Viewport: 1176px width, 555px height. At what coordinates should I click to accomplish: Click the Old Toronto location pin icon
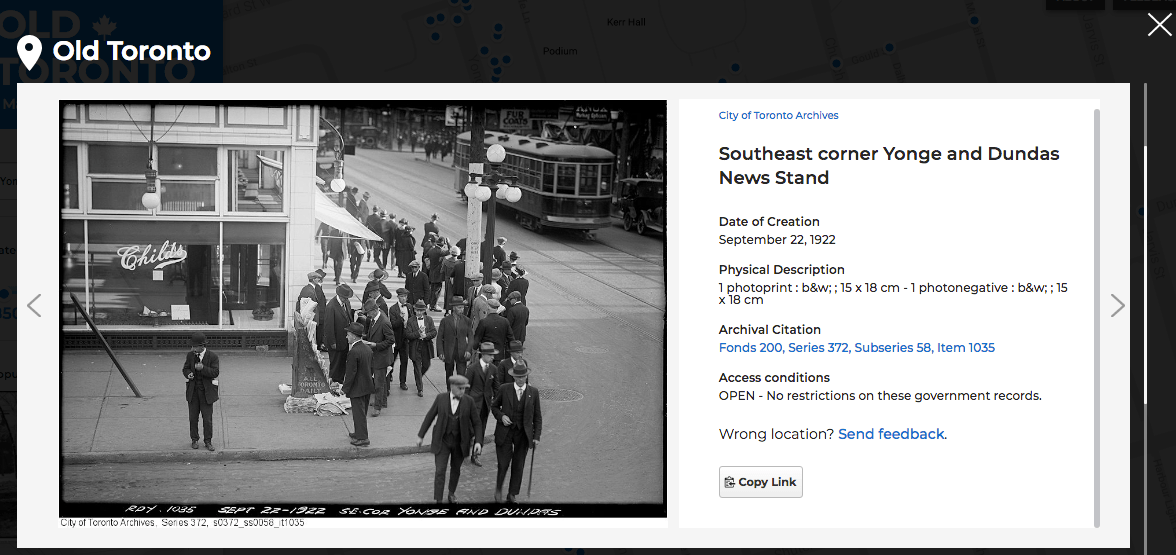[x=29, y=52]
